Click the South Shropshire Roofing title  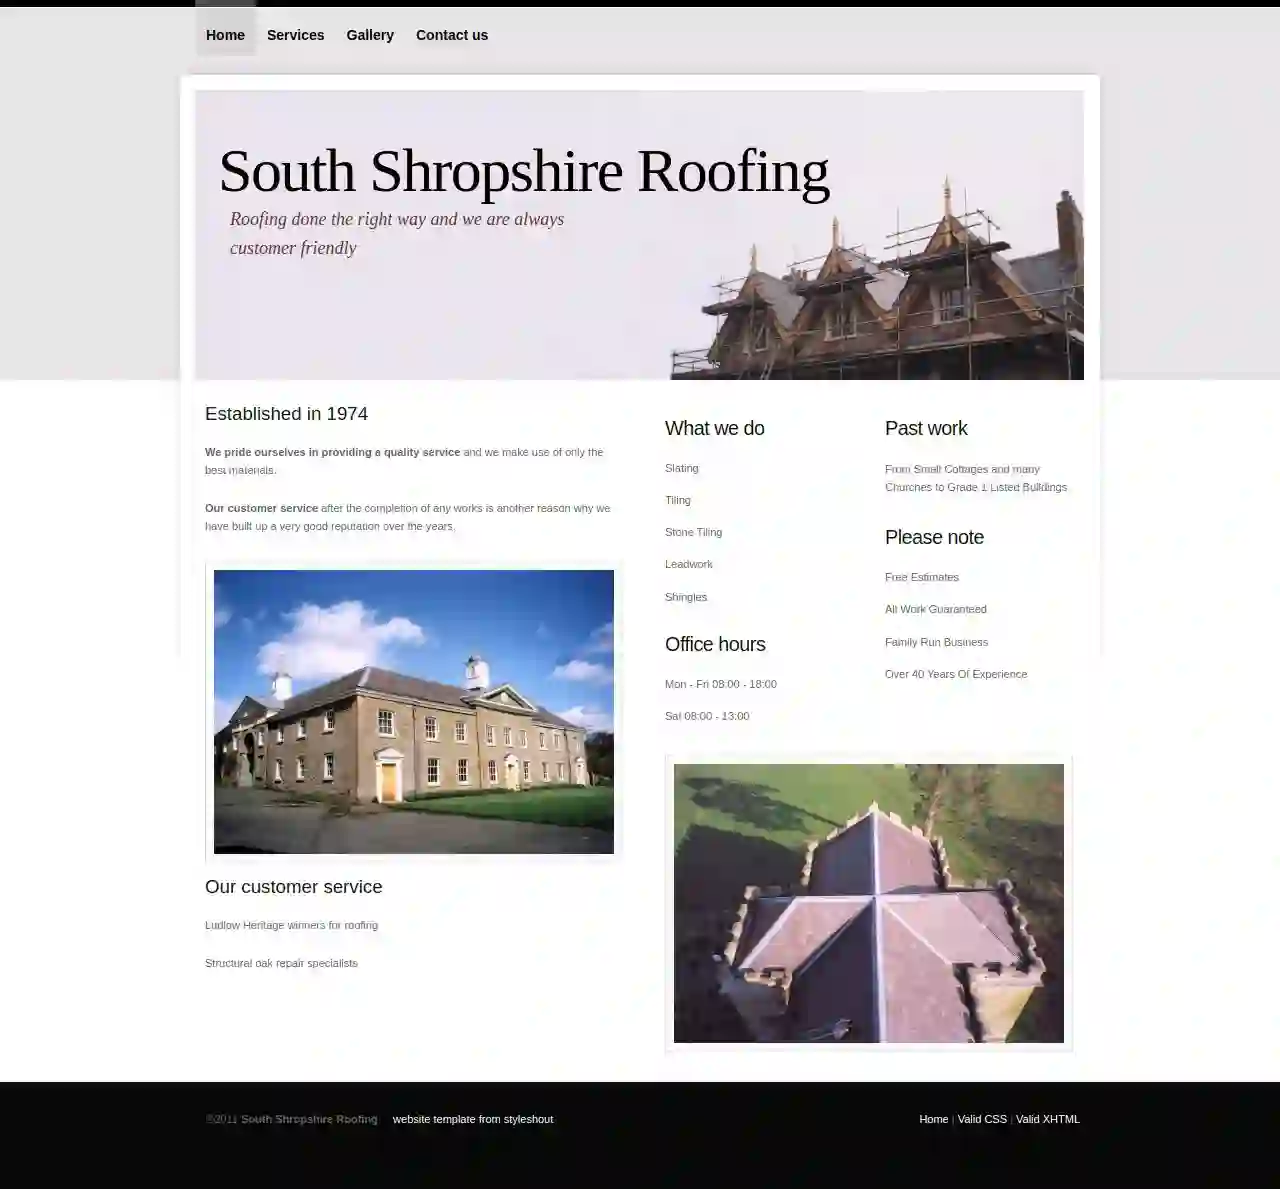tap(524, 171)
